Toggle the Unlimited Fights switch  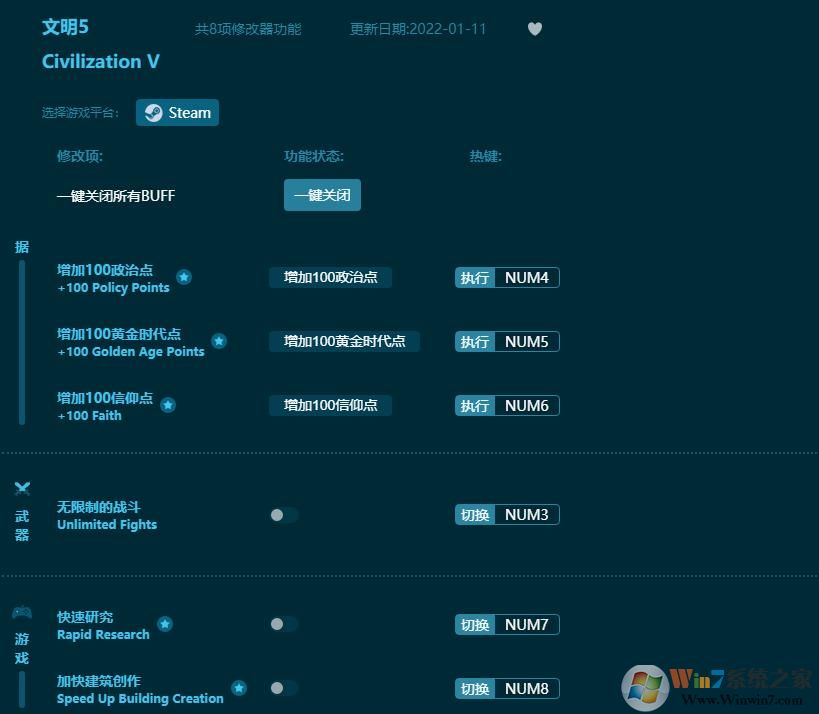[x=284, y=515]
